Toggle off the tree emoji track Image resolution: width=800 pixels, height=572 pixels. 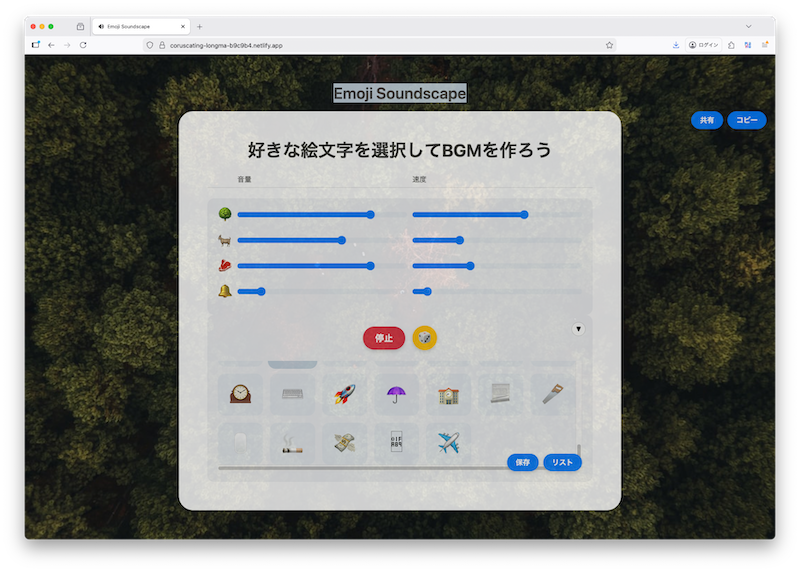click(x=224, y=214)
